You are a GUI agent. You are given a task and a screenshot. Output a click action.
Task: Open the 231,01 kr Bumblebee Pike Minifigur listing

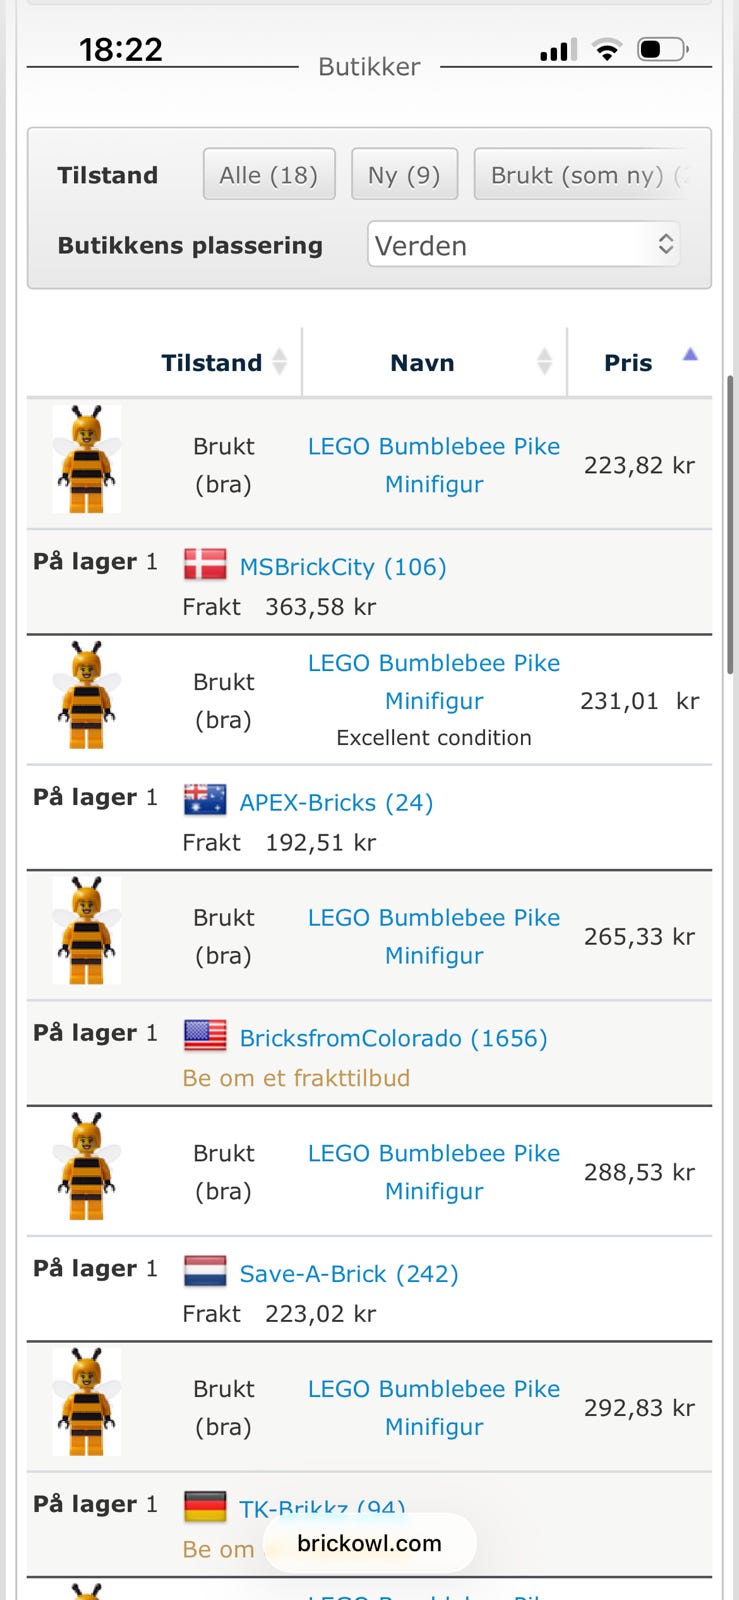click(x=434, y=682)
